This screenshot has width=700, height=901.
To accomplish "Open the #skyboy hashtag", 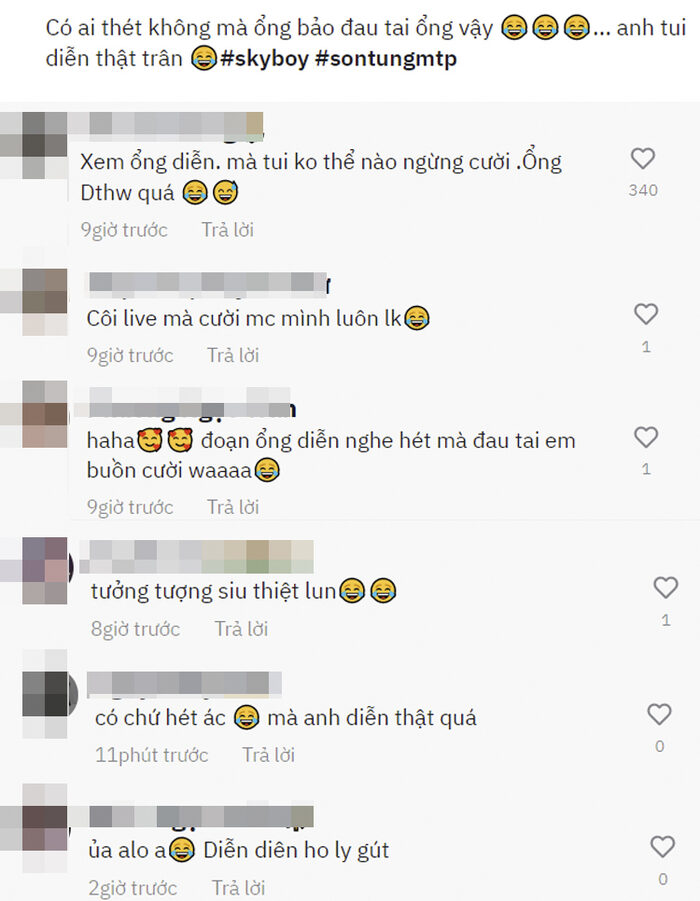I will click(265, 59).
